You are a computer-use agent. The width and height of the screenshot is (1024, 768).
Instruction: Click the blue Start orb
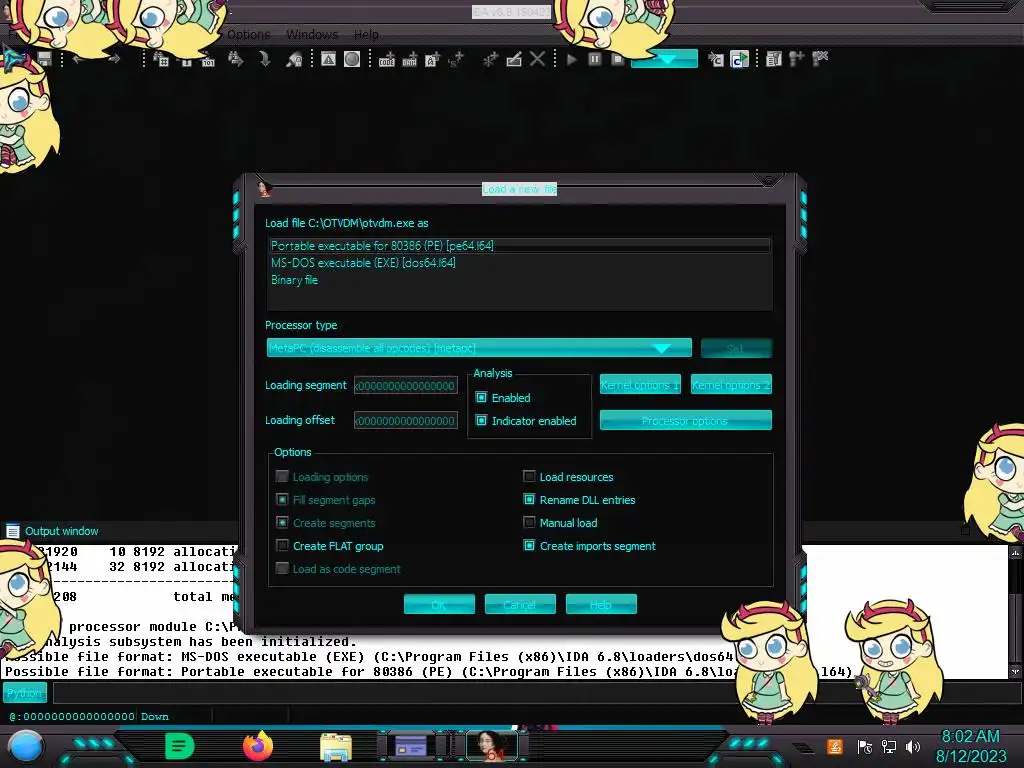[x=26, y=748]
